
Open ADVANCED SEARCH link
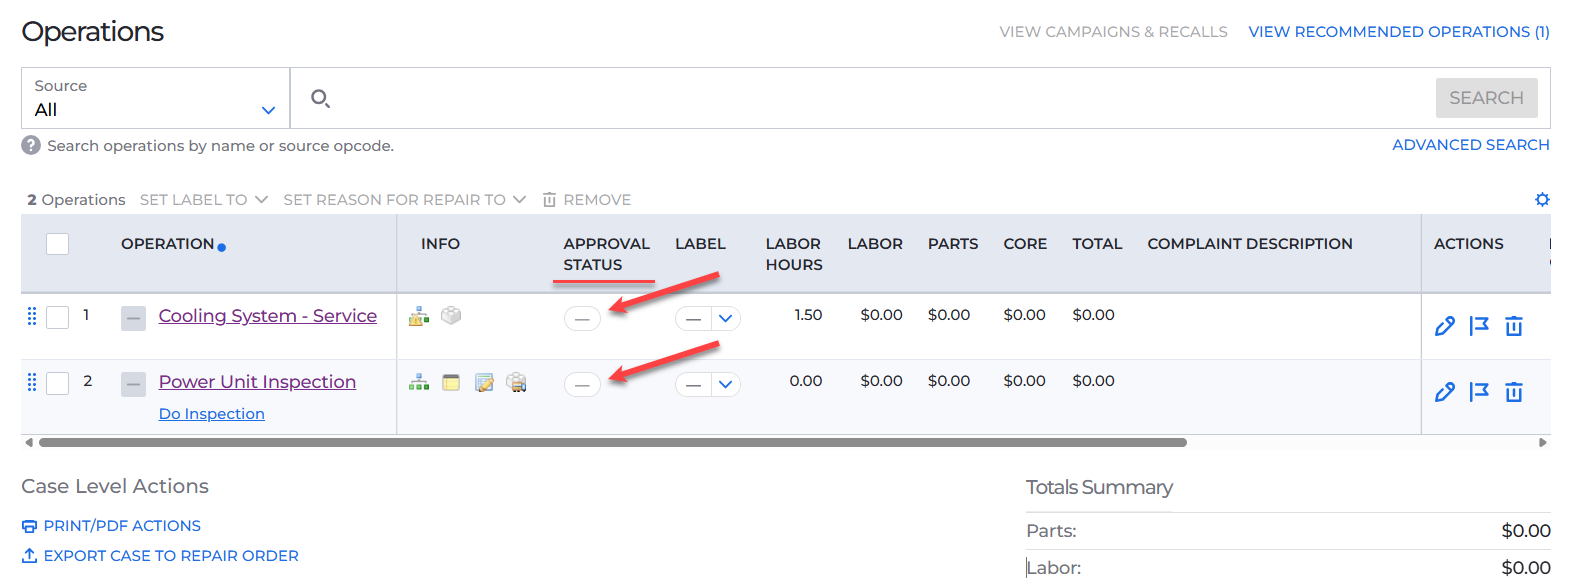(x=1470, y=145)
